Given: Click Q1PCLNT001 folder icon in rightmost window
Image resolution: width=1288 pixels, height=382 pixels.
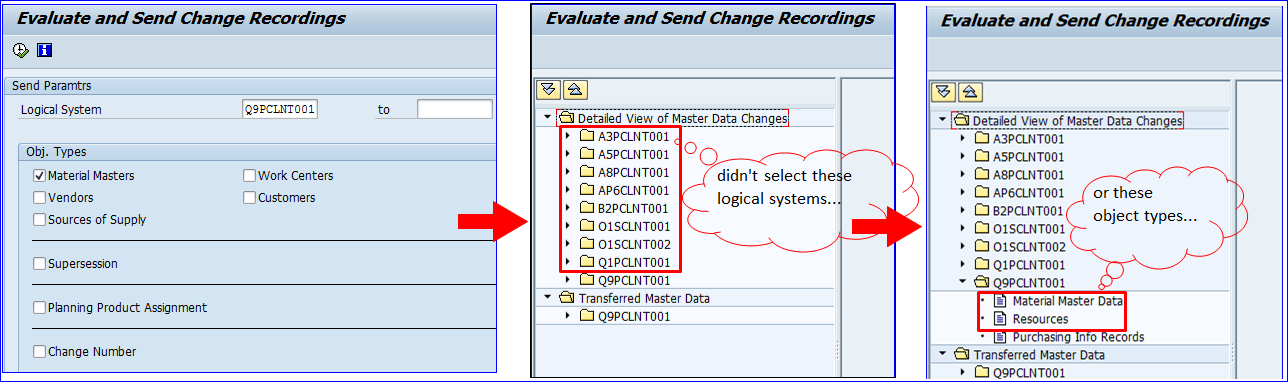Looking at the screenshot, I should click(982, 264).
